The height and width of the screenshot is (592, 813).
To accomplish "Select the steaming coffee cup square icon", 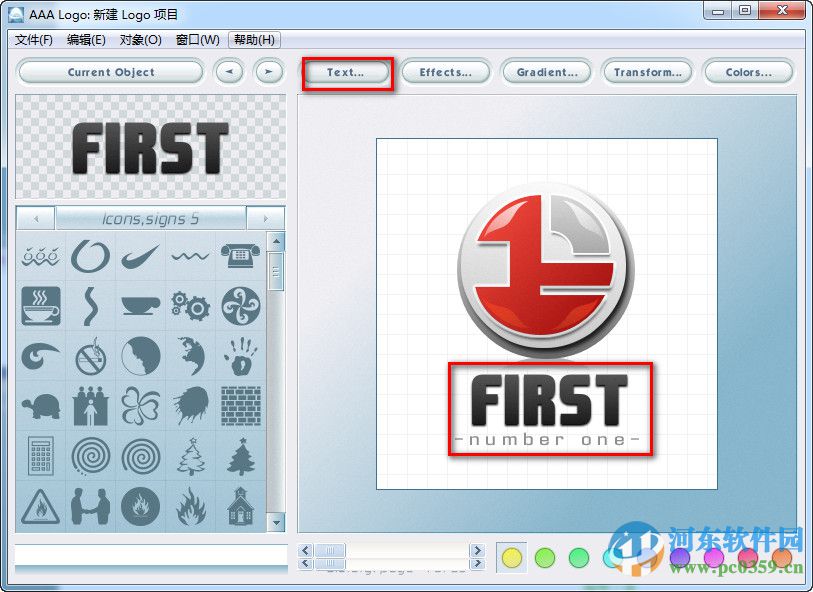I will tap(40, 306).
